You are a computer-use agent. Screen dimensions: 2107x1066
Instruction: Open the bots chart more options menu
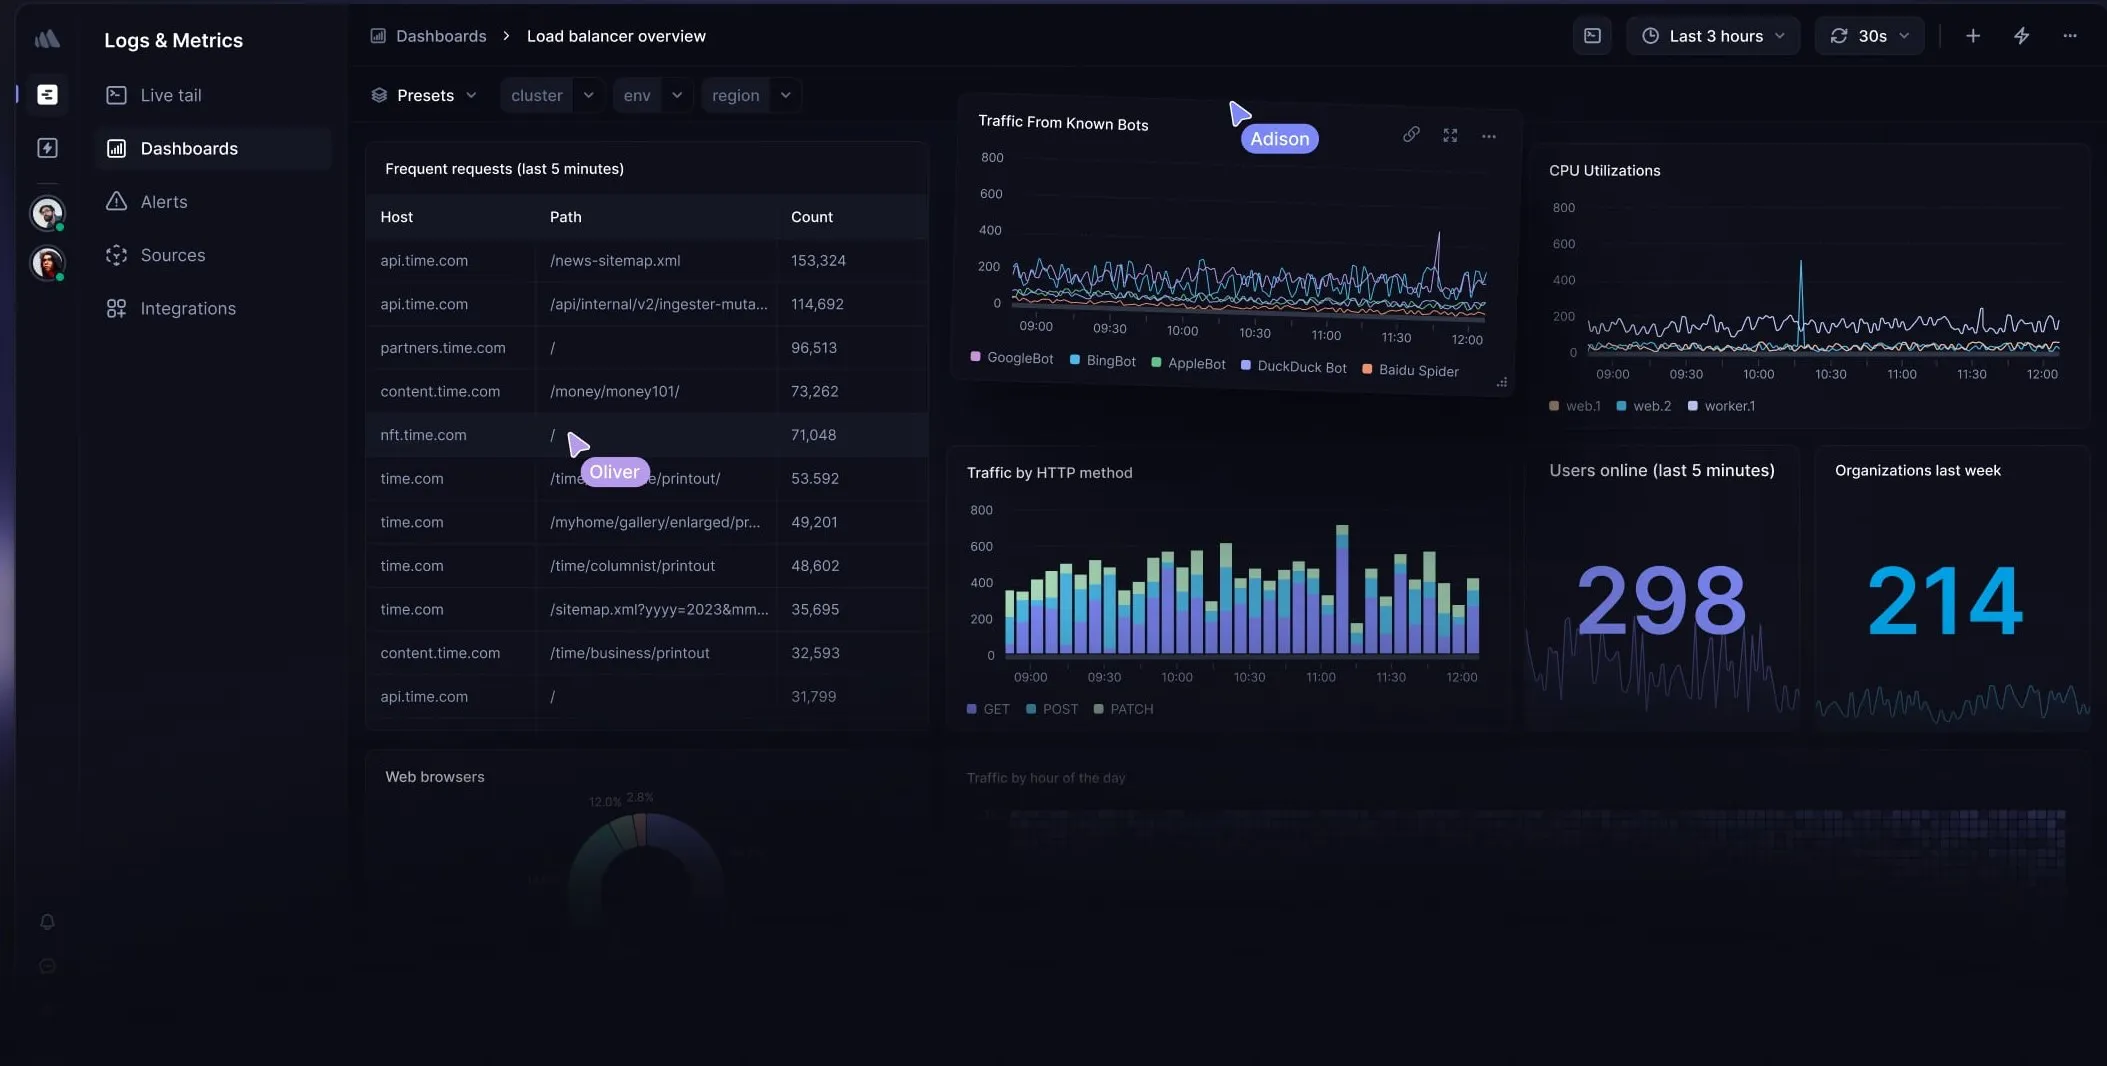[x=1489, y=137]
